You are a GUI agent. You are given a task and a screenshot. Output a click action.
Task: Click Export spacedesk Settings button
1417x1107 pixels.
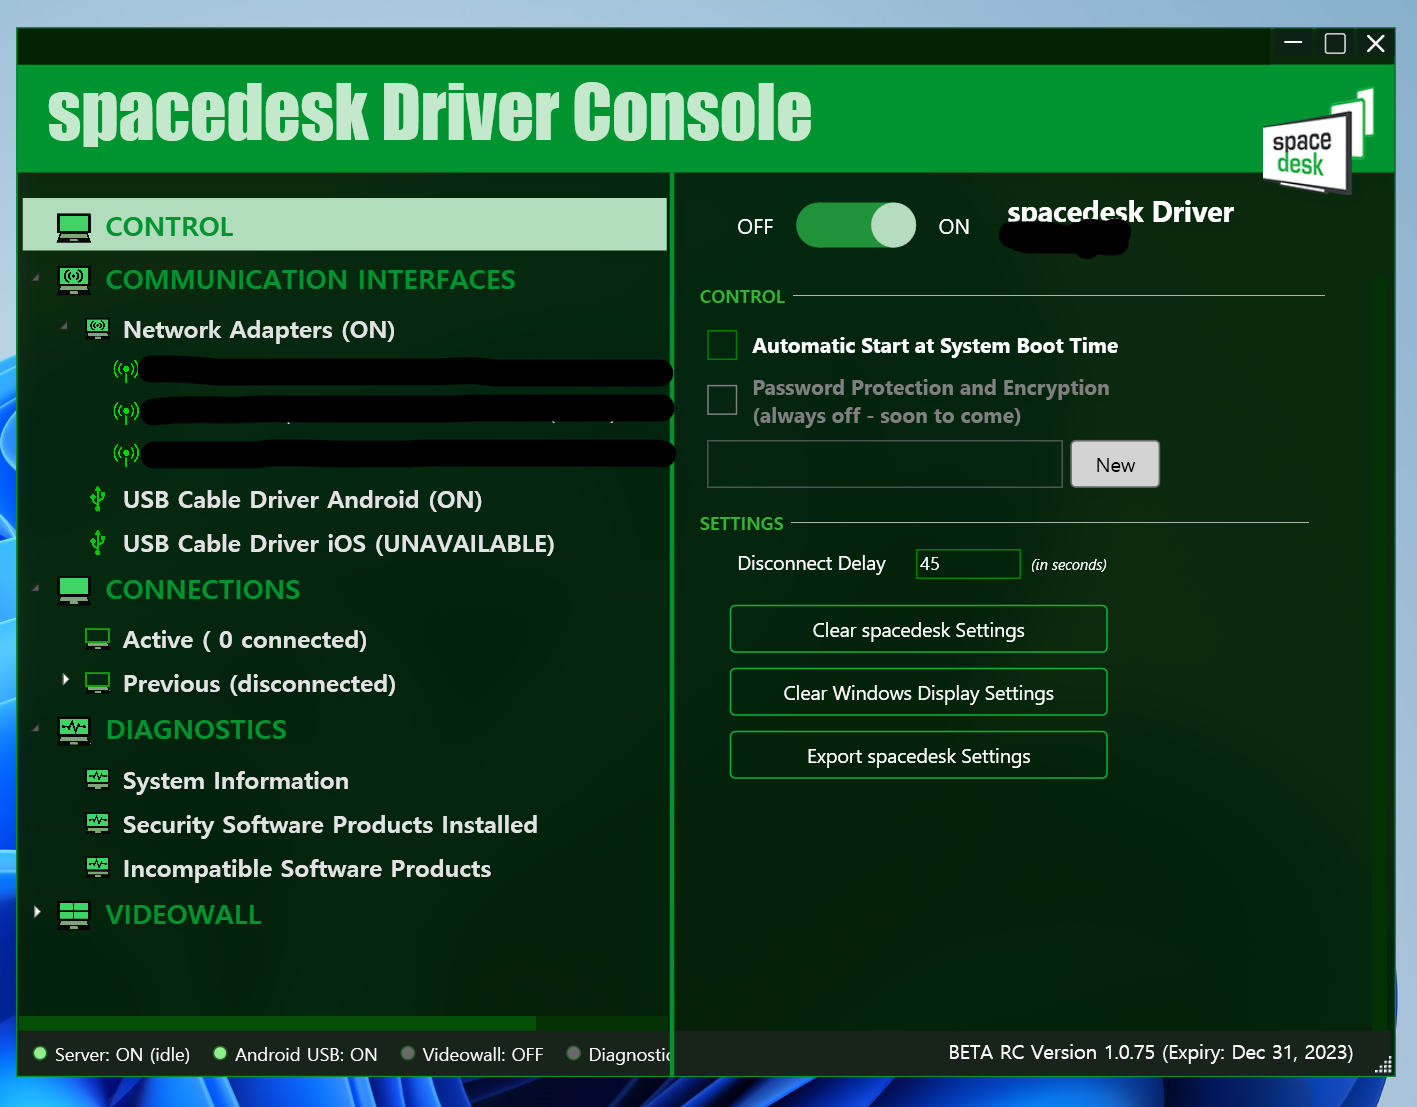(x=918, y=755)
